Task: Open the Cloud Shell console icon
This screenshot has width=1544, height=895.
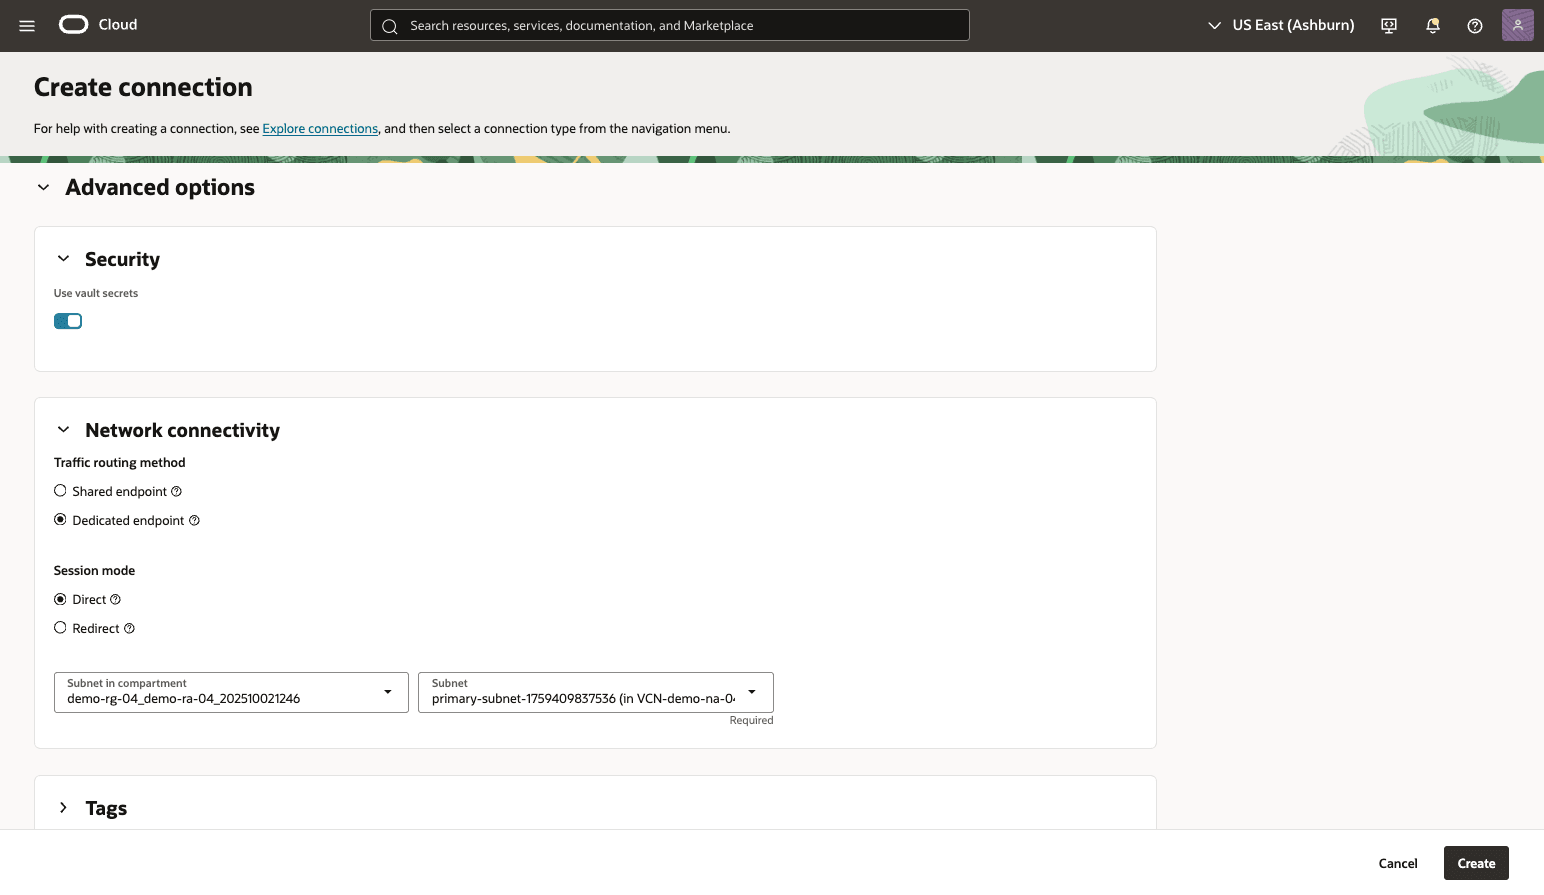Action: click(1388, 25)
